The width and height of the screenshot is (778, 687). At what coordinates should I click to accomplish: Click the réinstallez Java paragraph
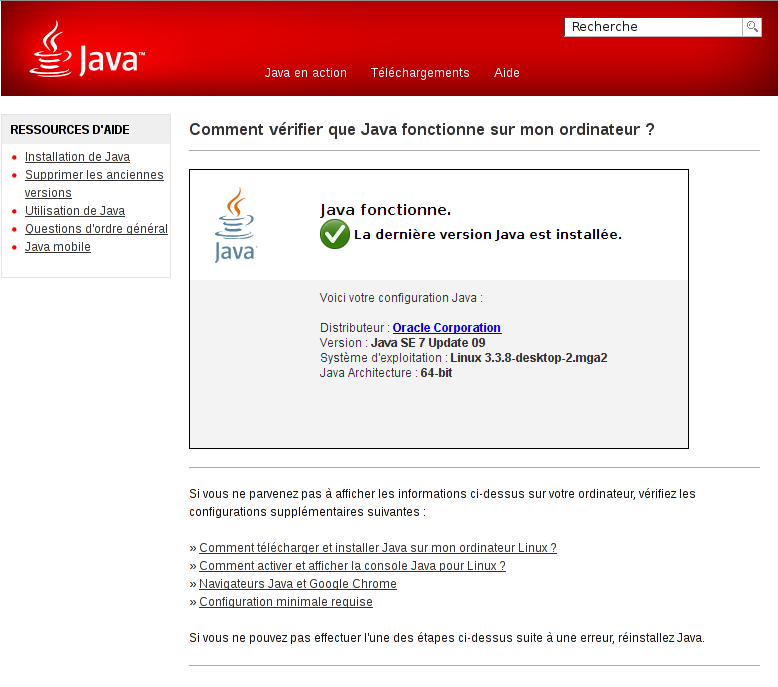point(447,638)
